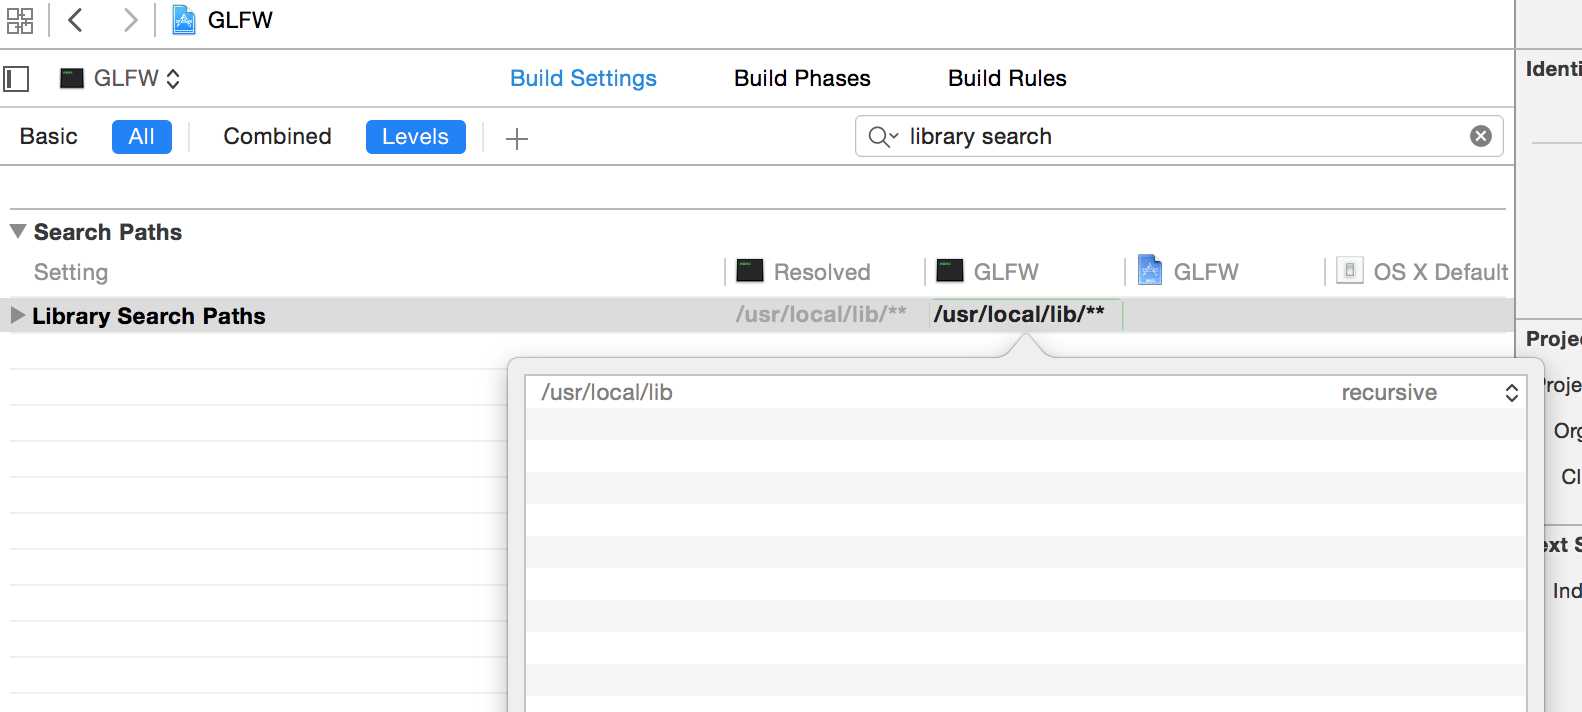Switch to the Build Phases tab
The width and height of the screenshot is (1582, 712).
(x=802, y=78)
